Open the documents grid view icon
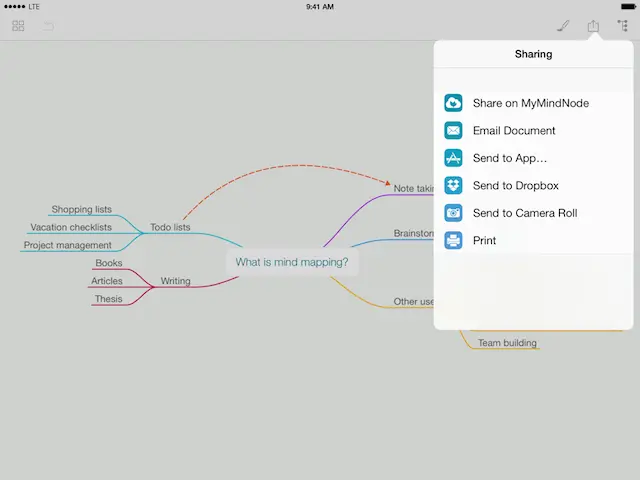Viewport: 640px width, 480px height. 18,26
